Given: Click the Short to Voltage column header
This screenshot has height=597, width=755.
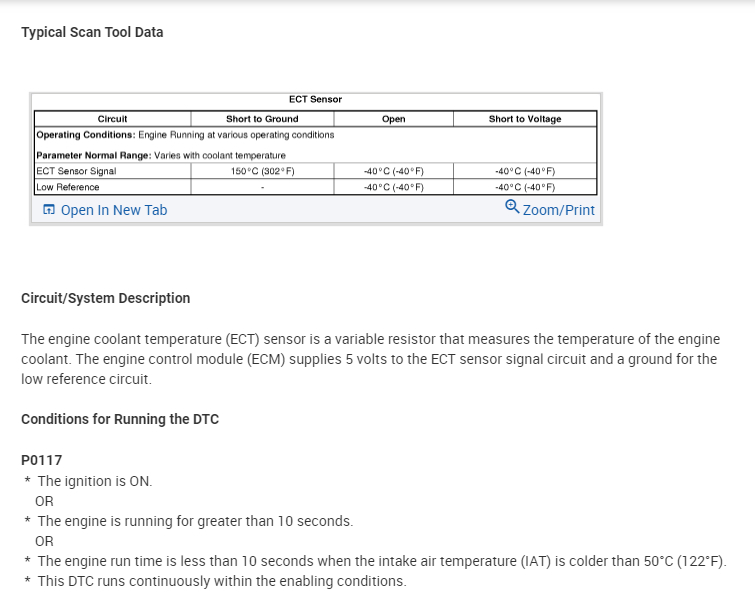Looking at the screenshot, I should [524, 119].
